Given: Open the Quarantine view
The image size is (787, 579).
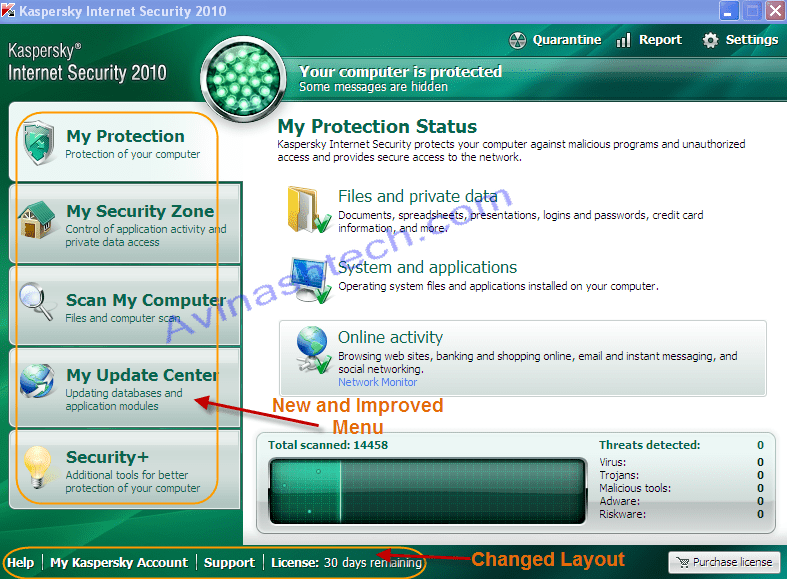Looking at the screenshot, I should click(555, 40).
